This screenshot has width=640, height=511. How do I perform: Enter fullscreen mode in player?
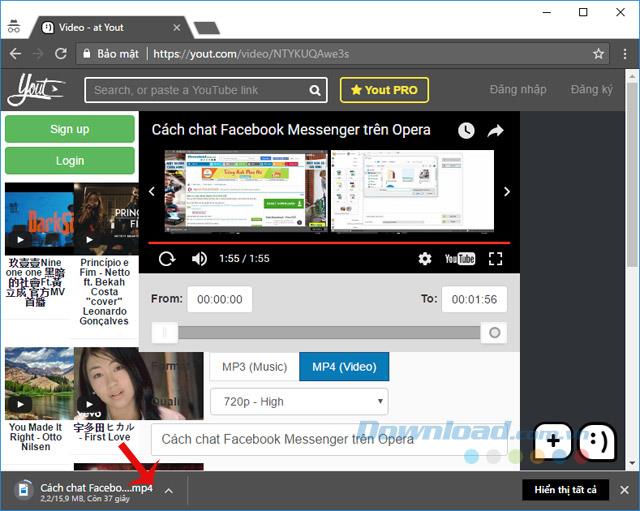(x=496, y=259)
